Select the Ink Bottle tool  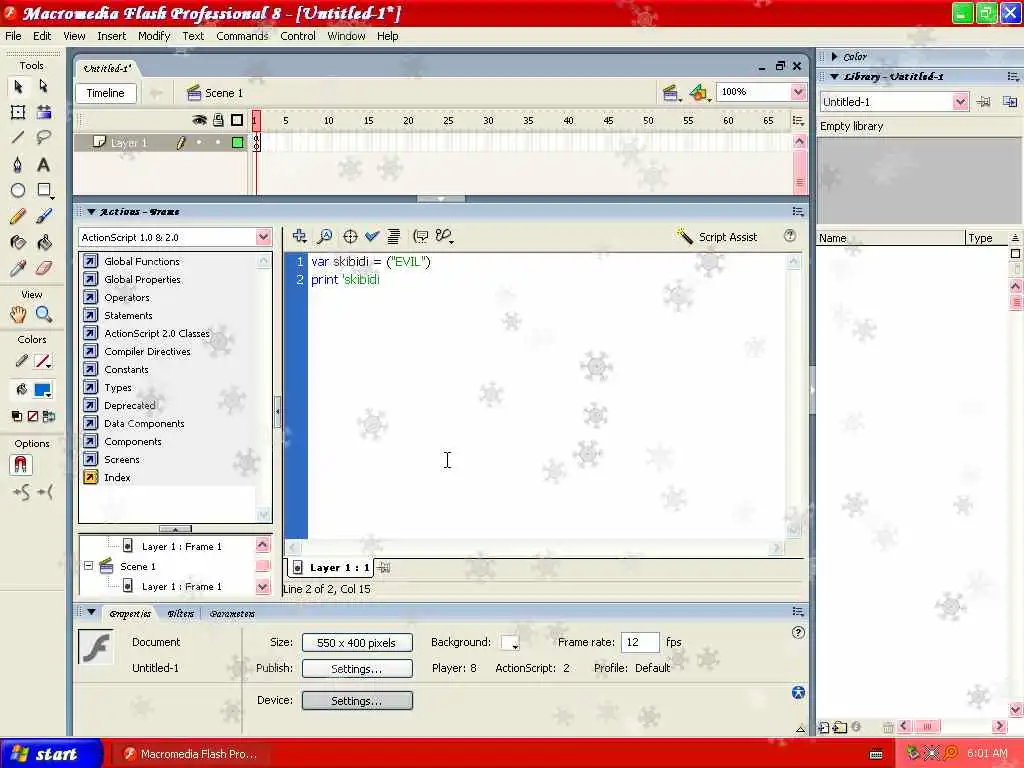(18, 242)
